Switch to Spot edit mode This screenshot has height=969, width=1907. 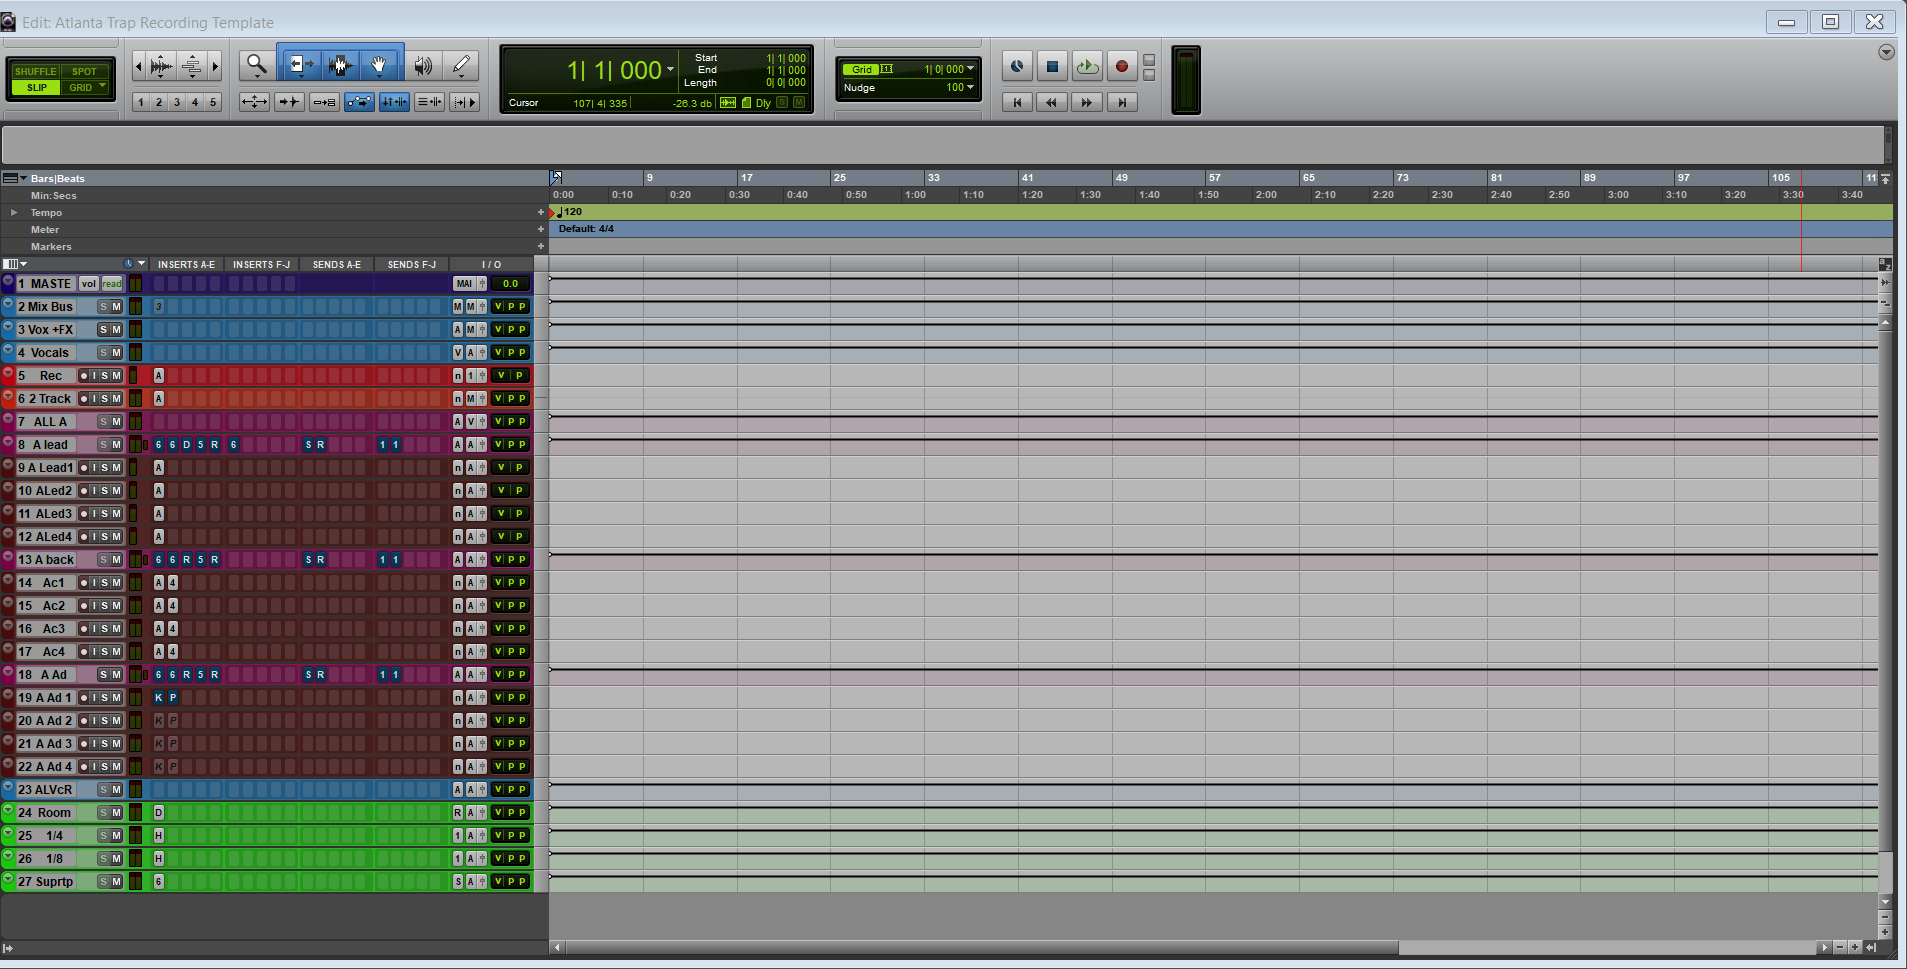coord(85,71)
